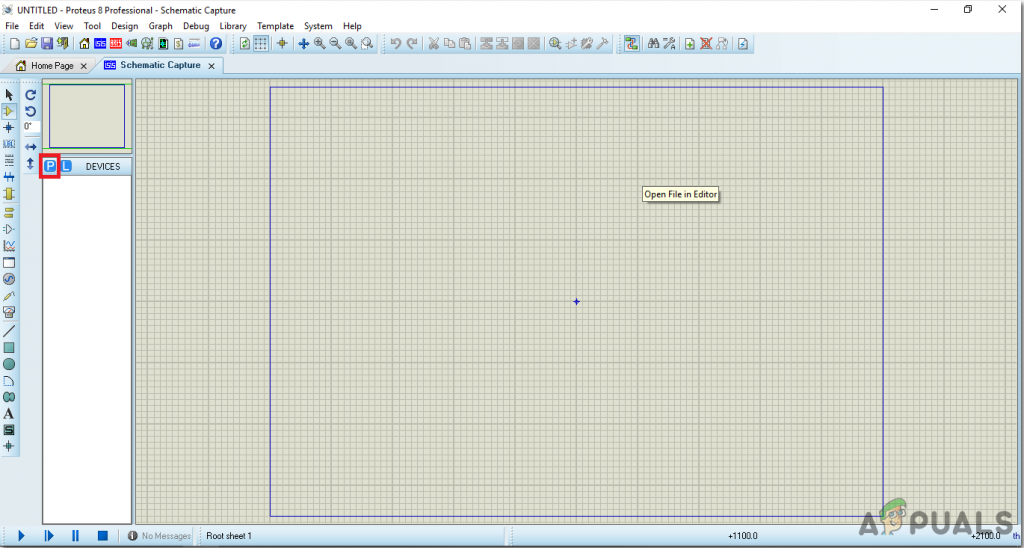The height and width of the screenshot is (548, 1024).
Task: Select the 2D graphics circle tool
Action: click(9, 364)
